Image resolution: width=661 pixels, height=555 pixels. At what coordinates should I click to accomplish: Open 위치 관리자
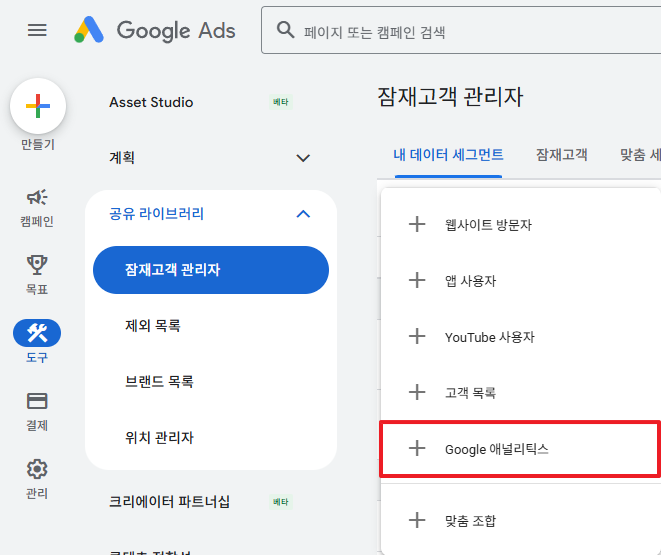pyautogui.click(x=159, y=437)
